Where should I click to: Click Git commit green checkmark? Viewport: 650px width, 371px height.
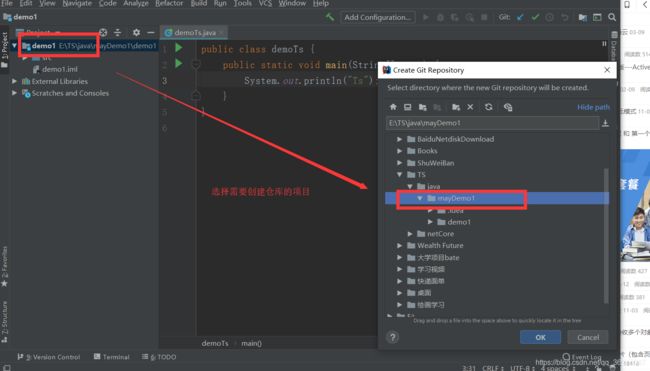(535, 17)
